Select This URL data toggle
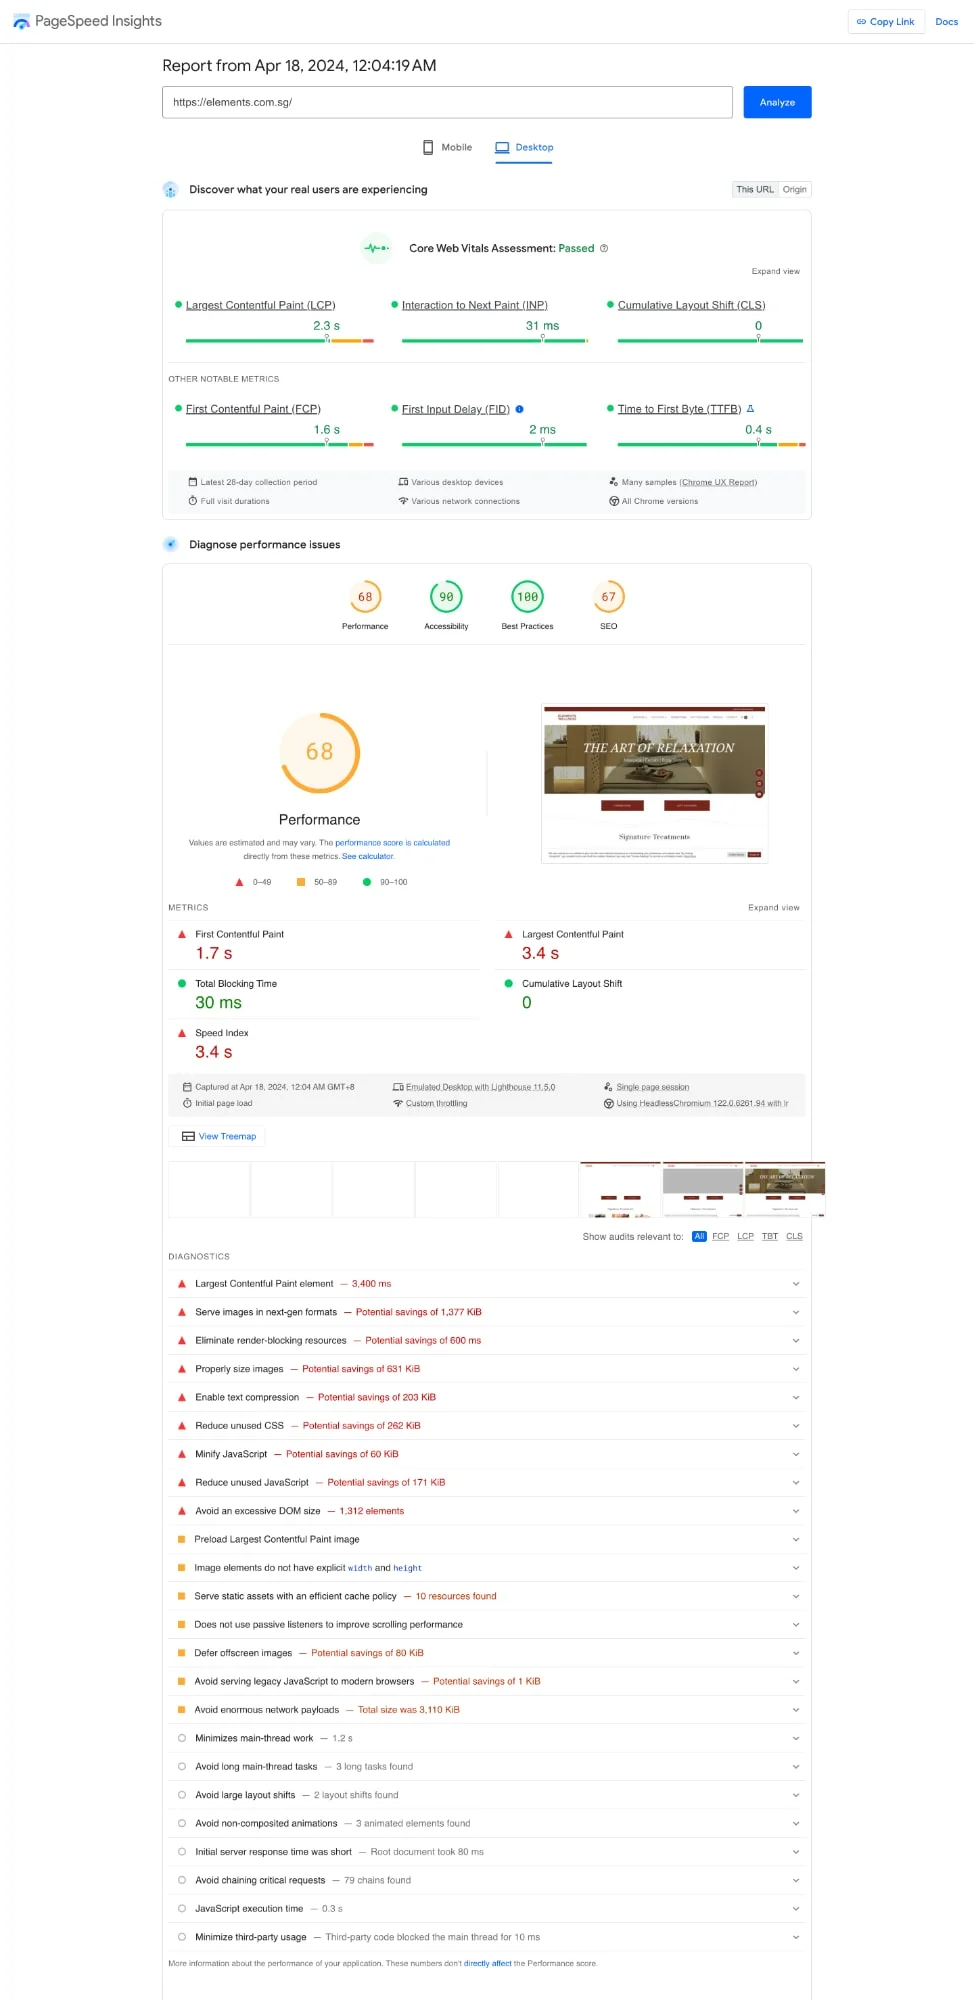Viewport: 974px width, 2000px height. [755, 189]
